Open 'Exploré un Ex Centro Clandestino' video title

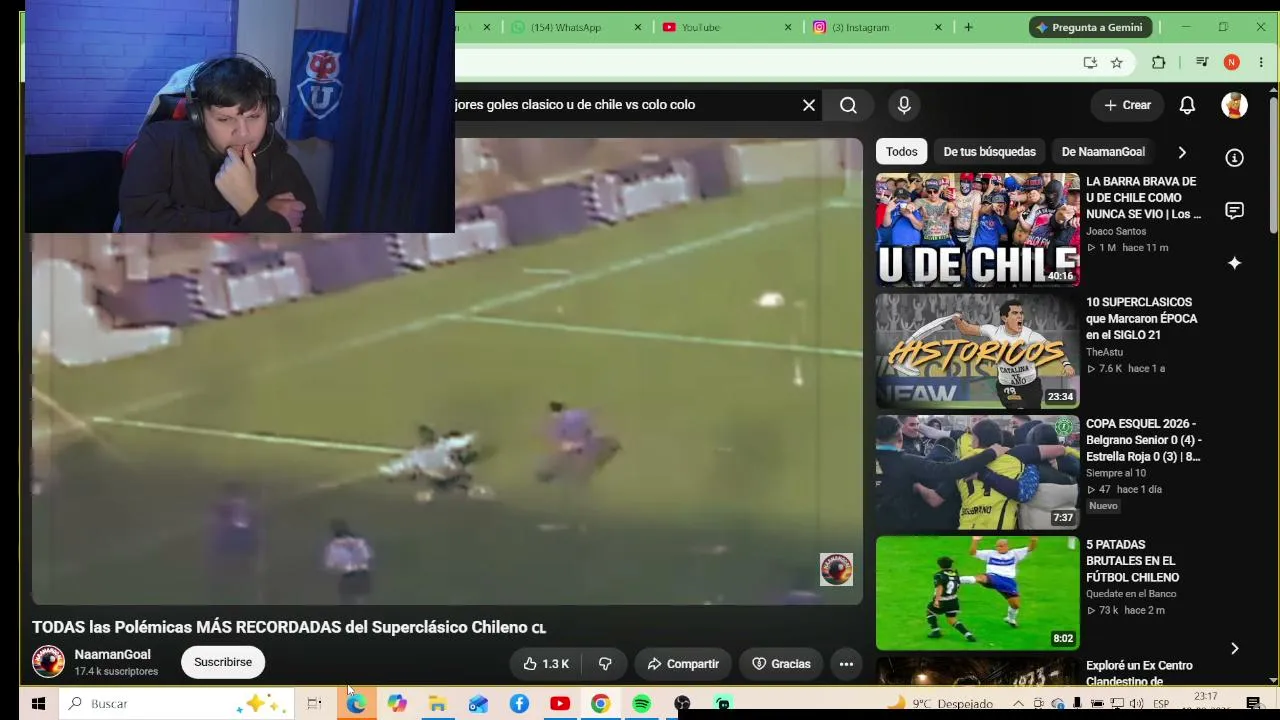[x=1140, y=673]
